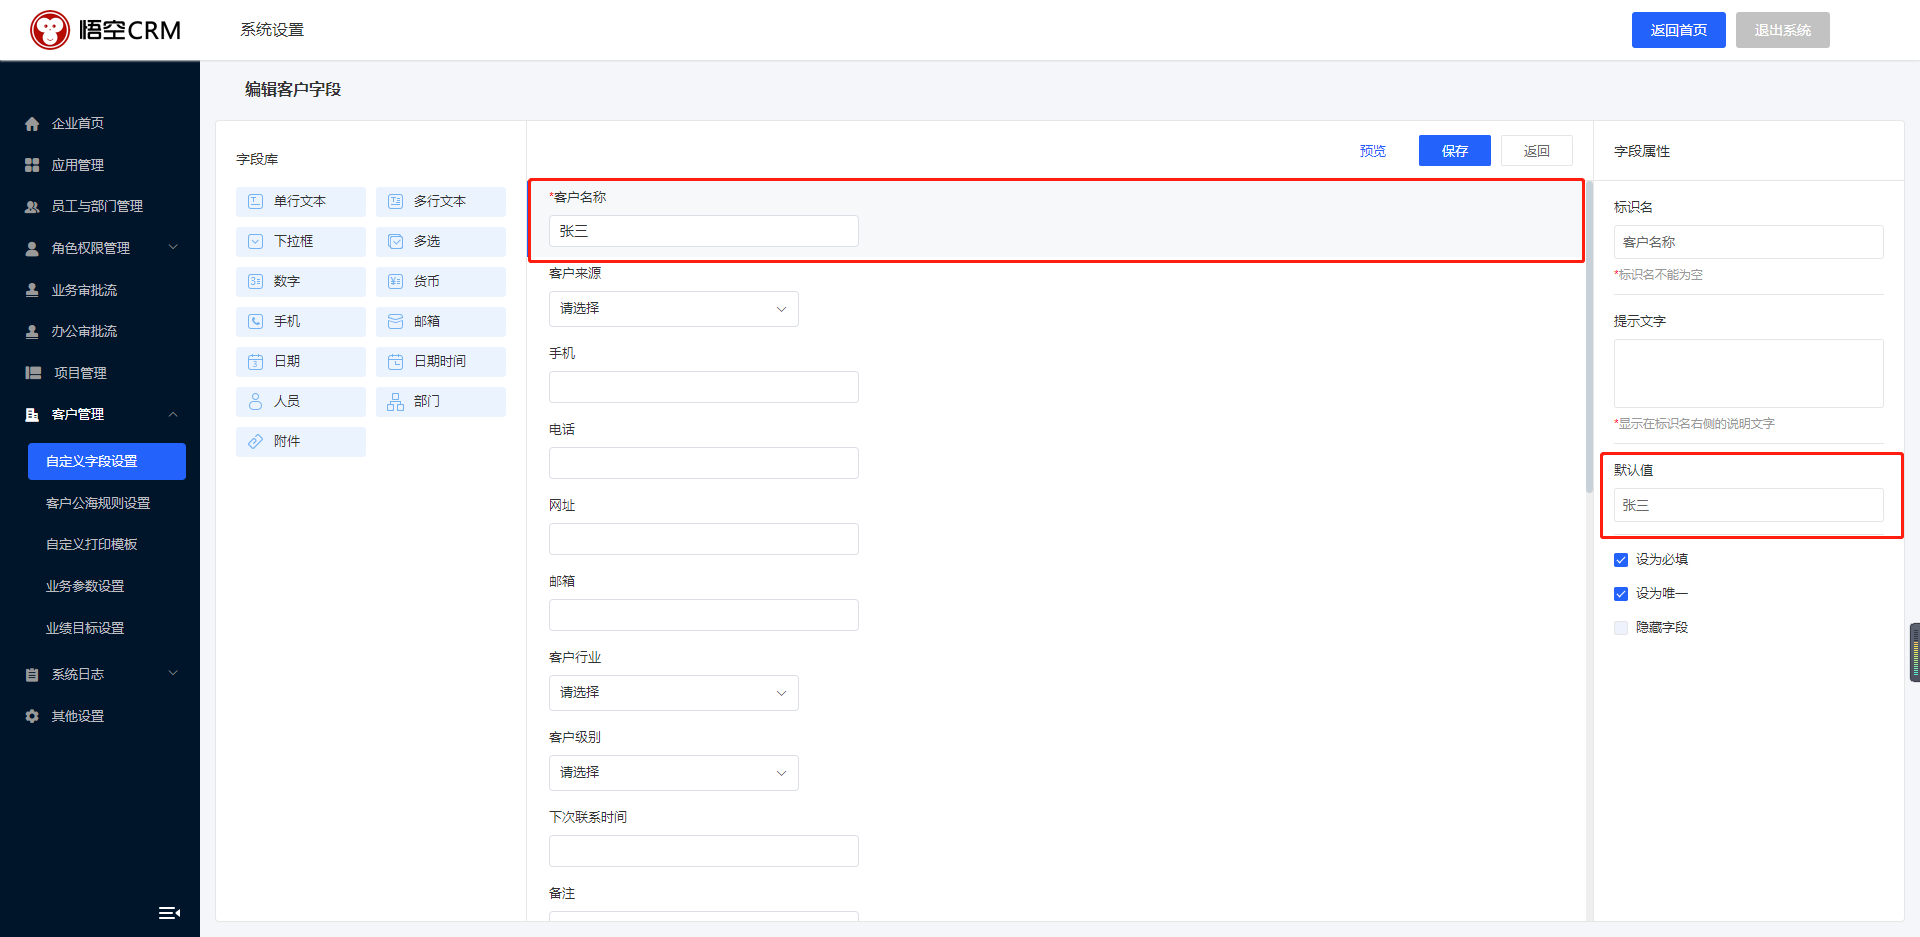This screenshot has height=937, width=1920.
Task: Click the 默认值 input field
Action: click(x=1749, y=505)
